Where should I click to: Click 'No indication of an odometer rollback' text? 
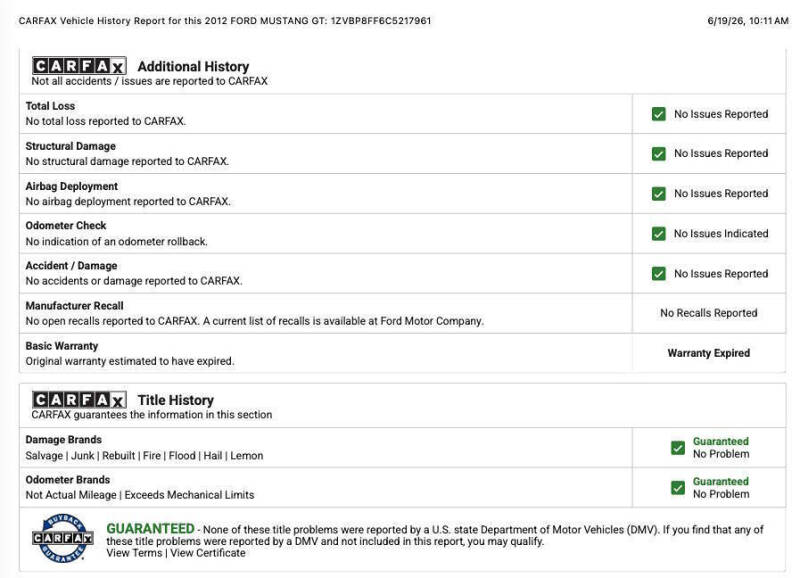click(116, 242)
